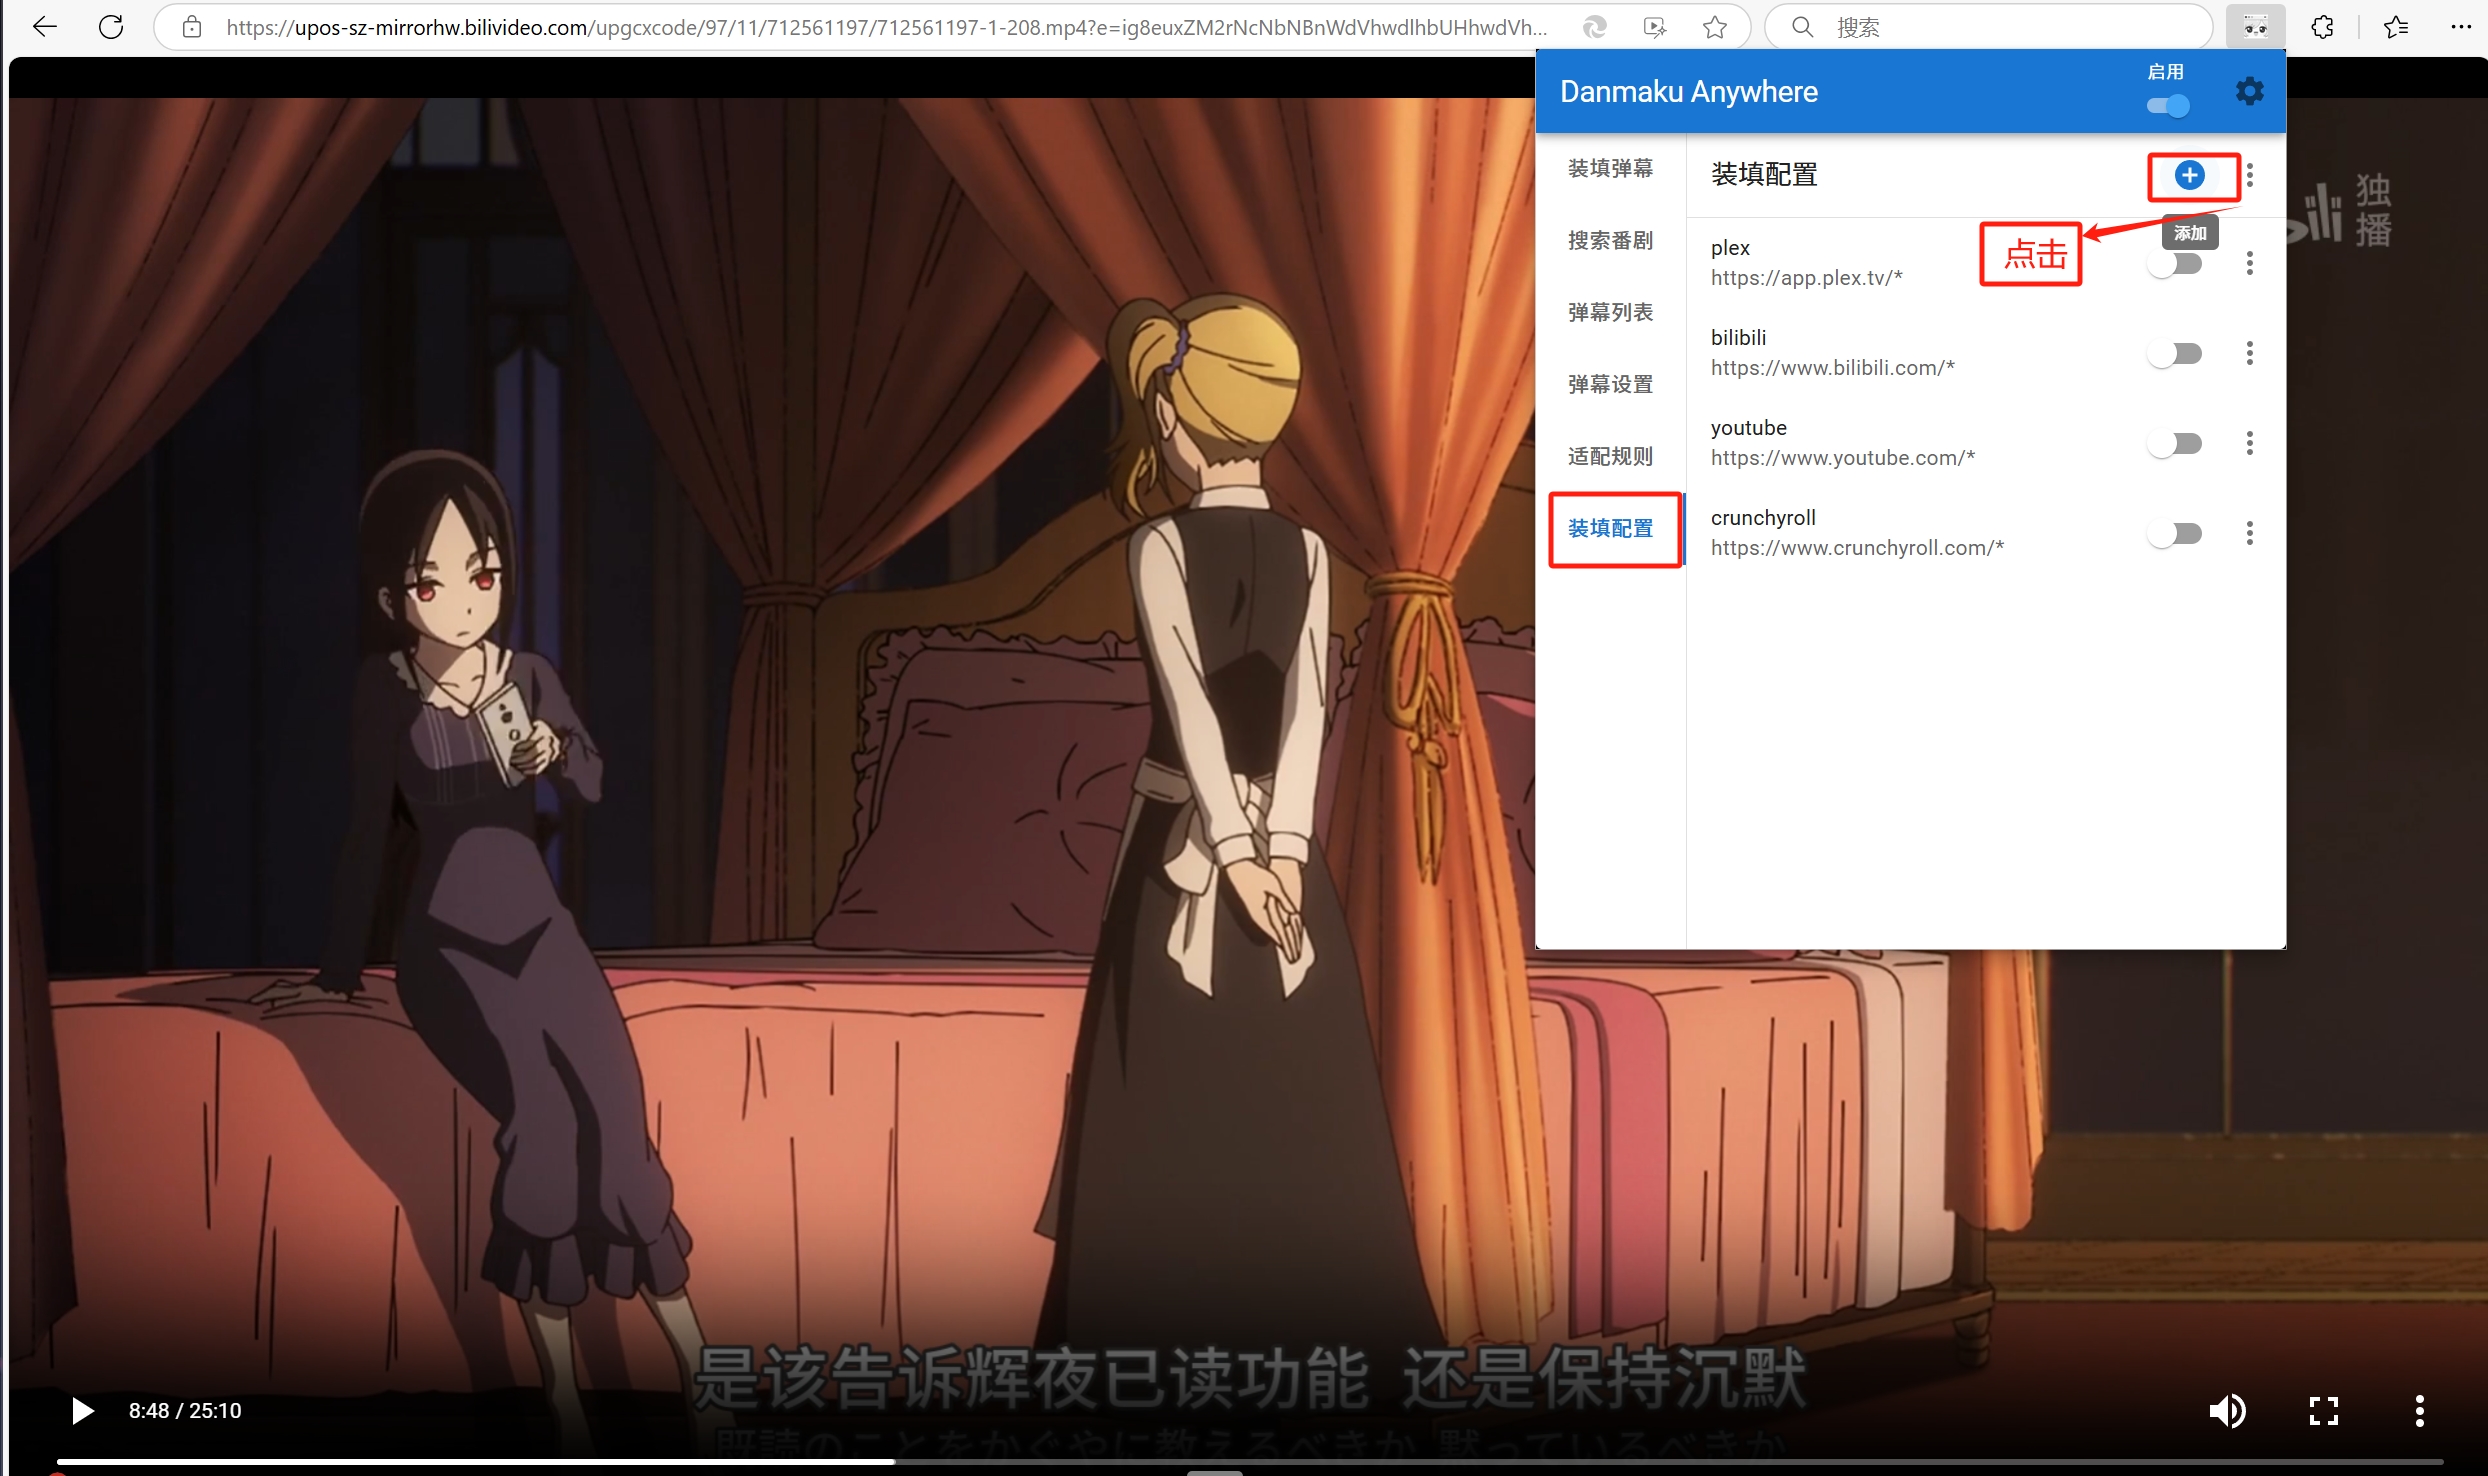Add page to favorites star icon
This screenshot has height=1476, width=2488.
(1715, 27)
